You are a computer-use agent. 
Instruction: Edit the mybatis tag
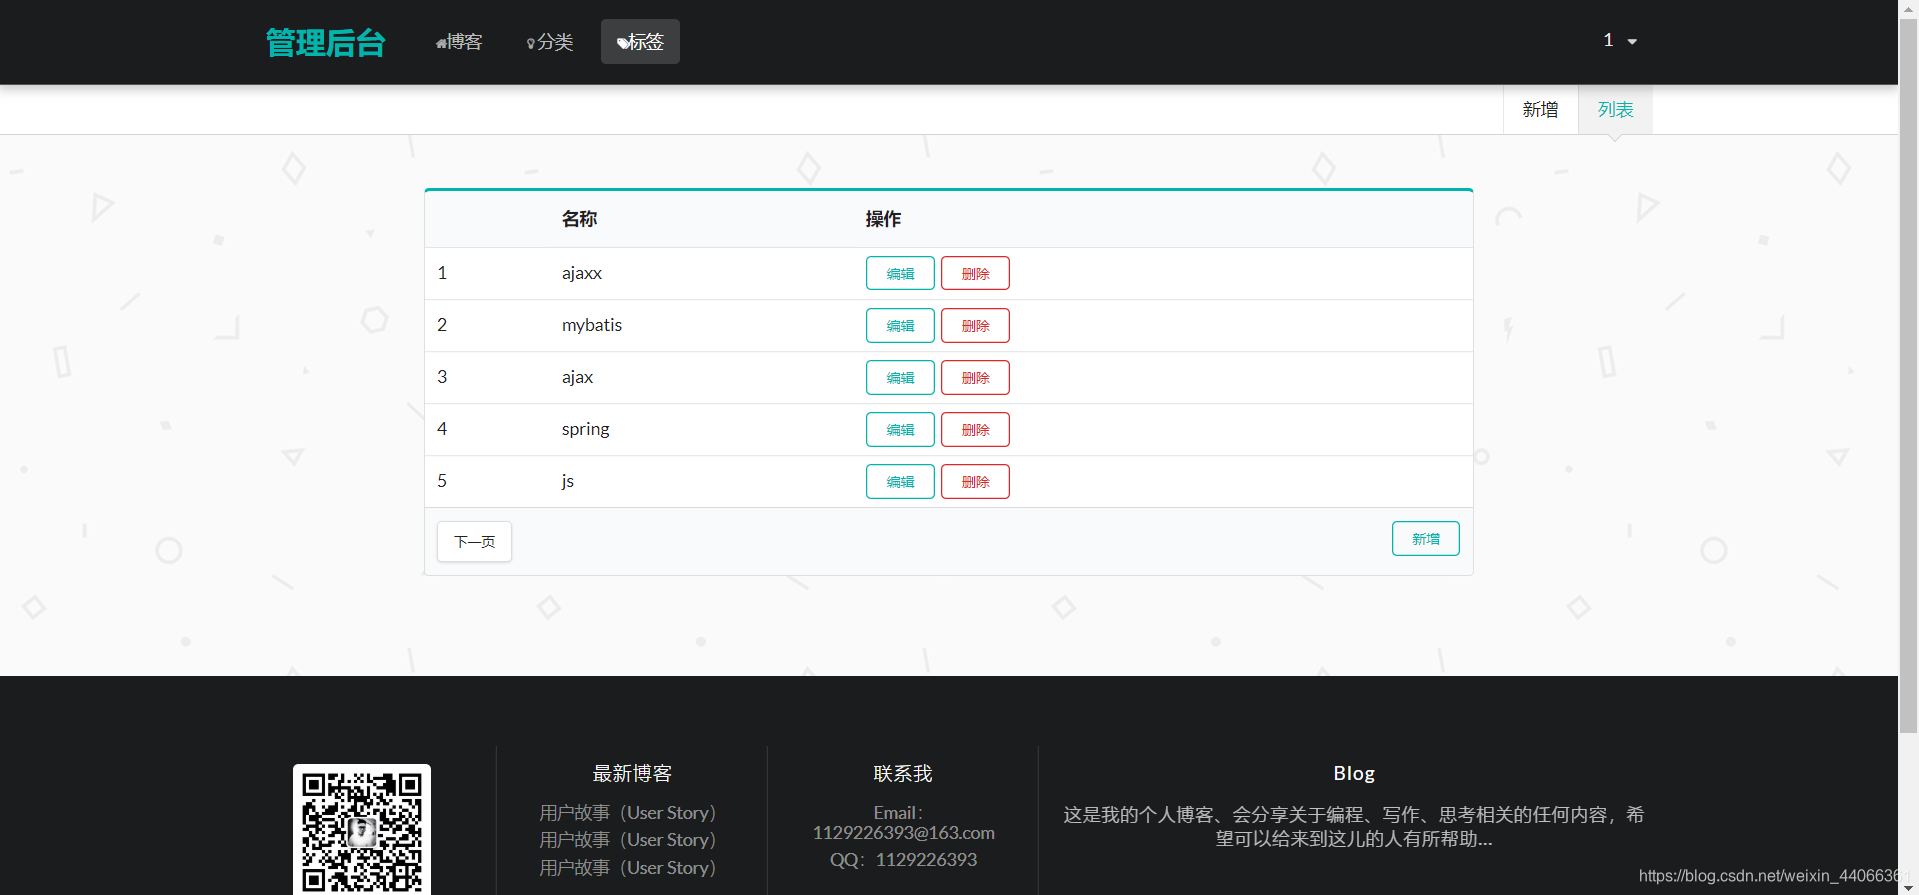[x=900, y=325]
